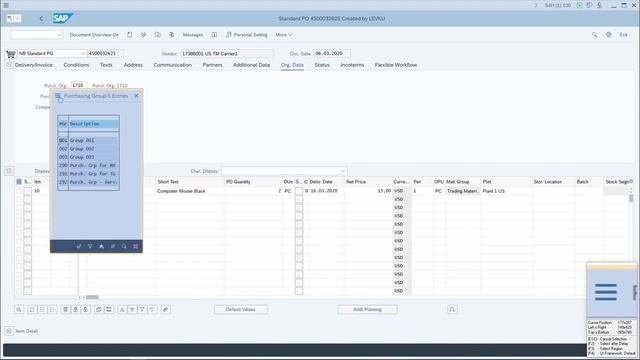Select the third row's selection checkbox
This screenshot has width=640, height=360.
click(19, 208)
